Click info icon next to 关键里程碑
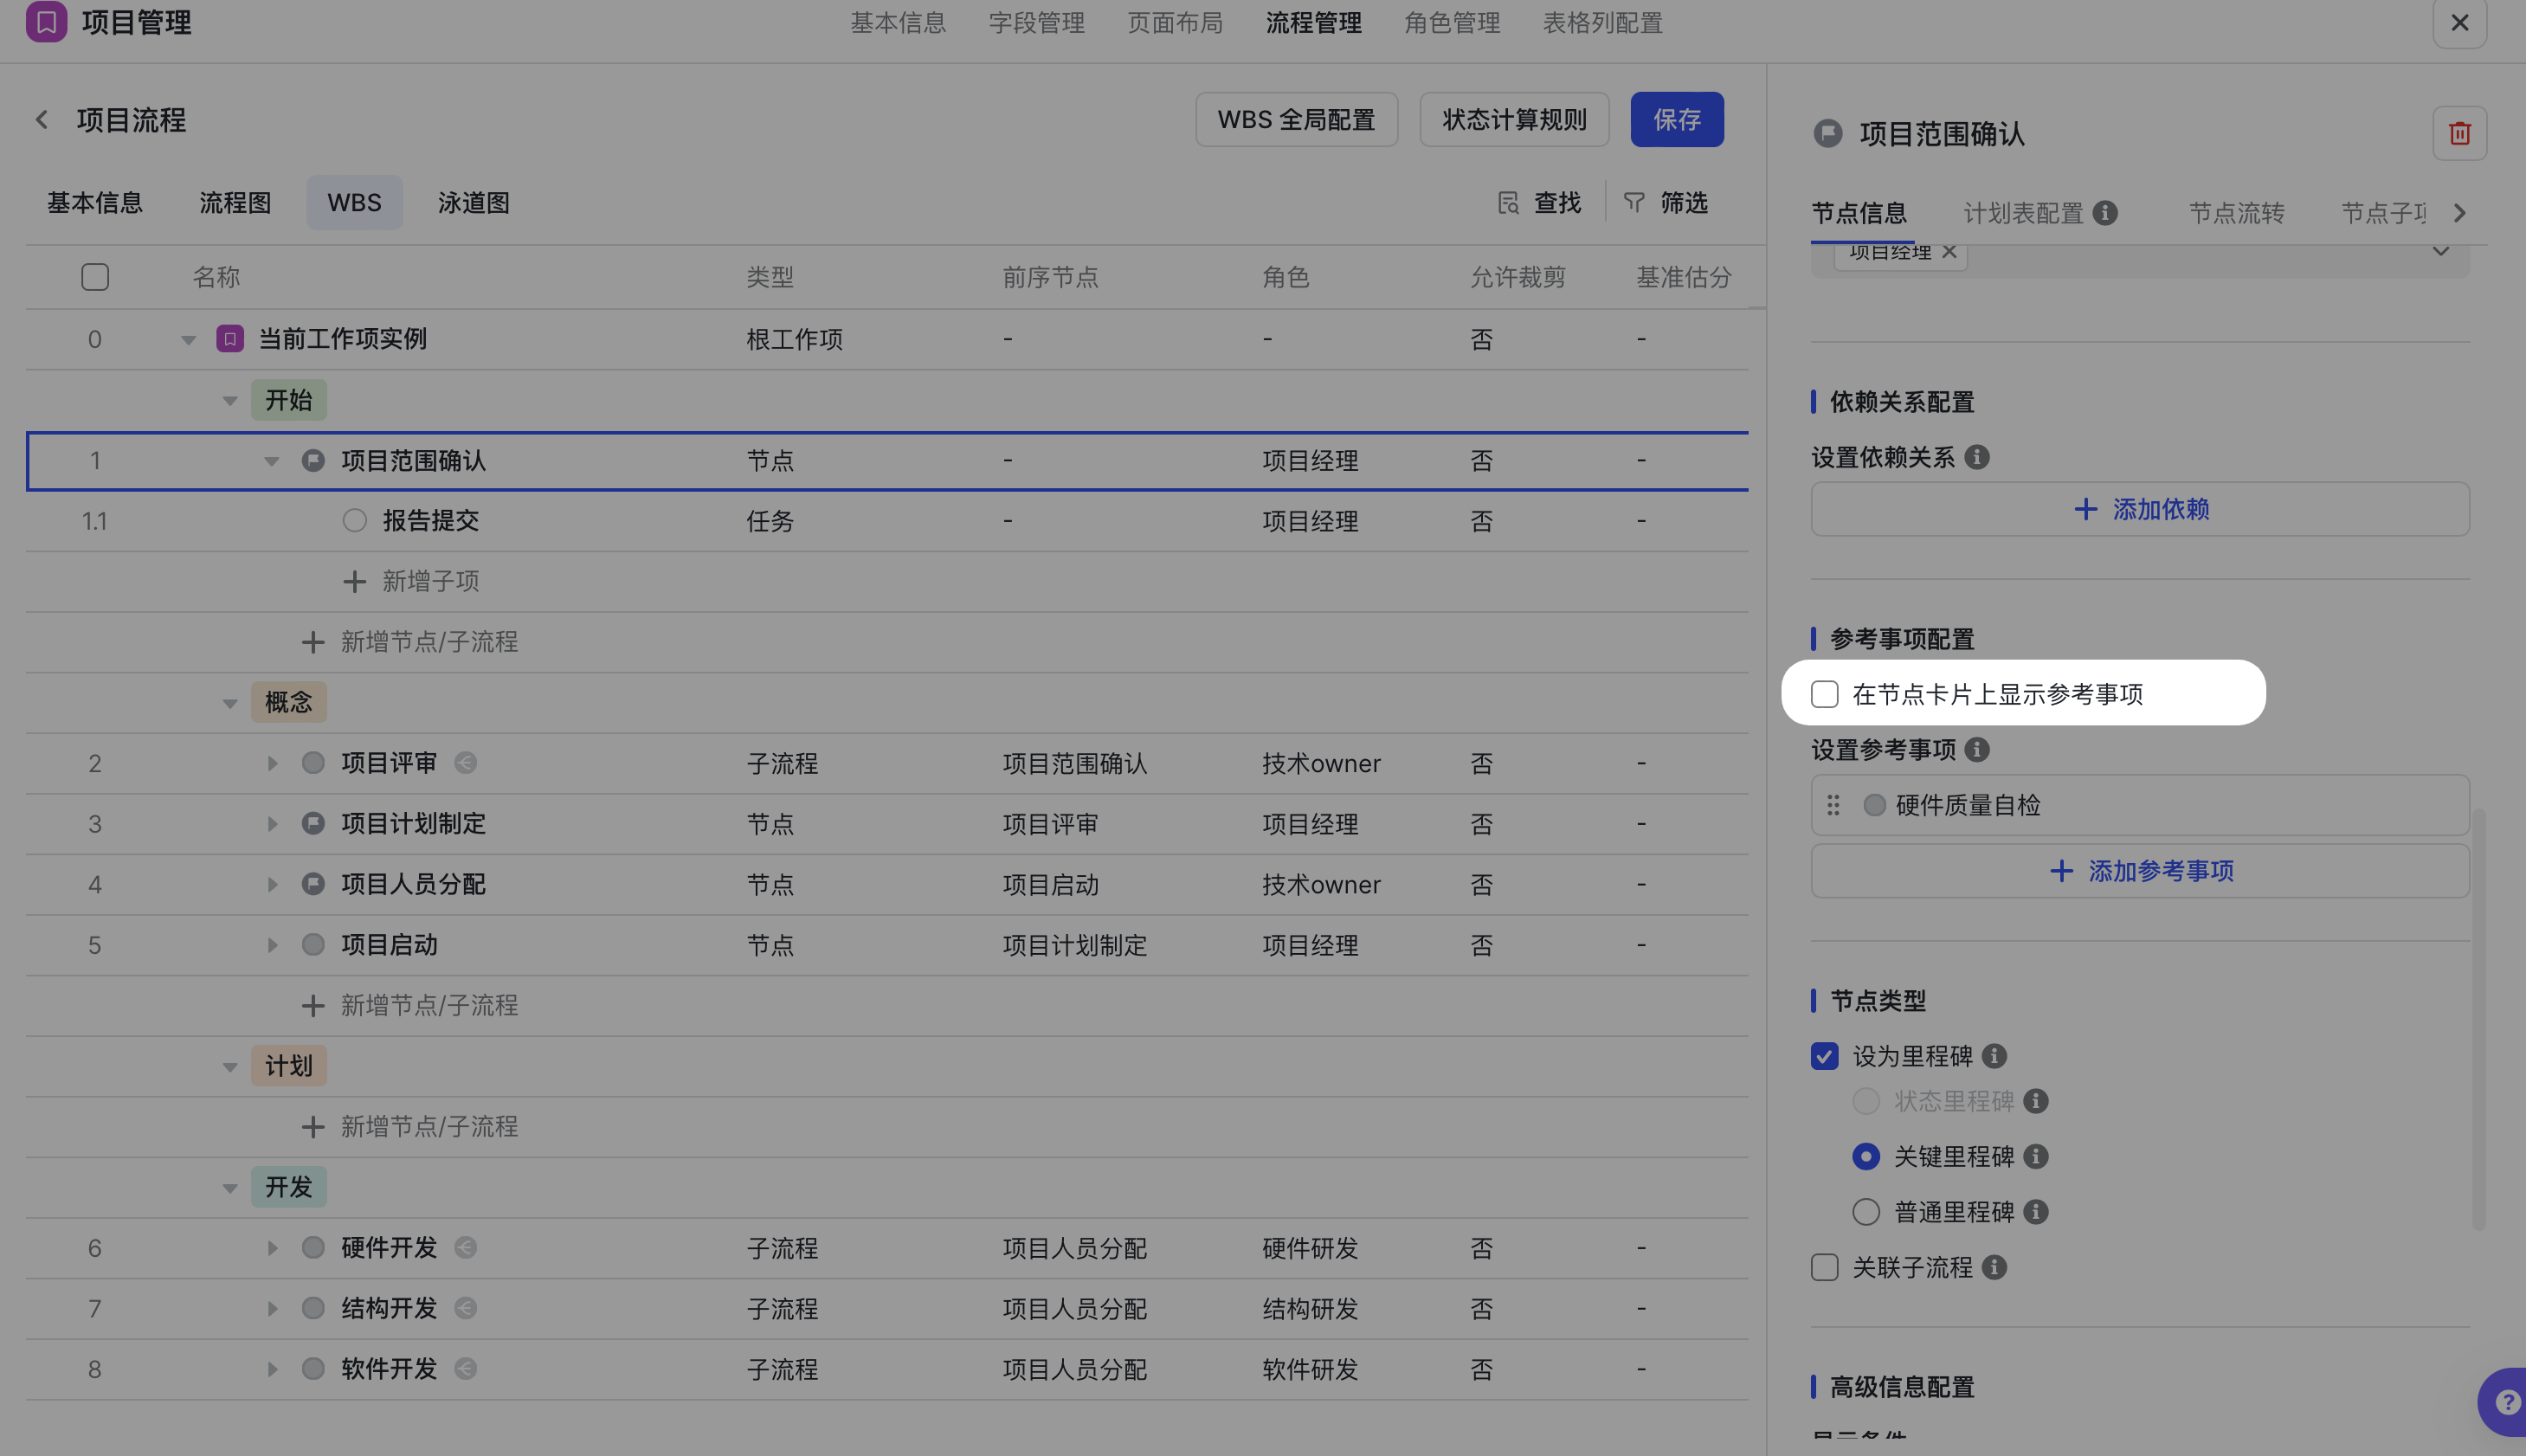The height and width of the screenshot is (1456, 2526). tap(2036, 1157)
